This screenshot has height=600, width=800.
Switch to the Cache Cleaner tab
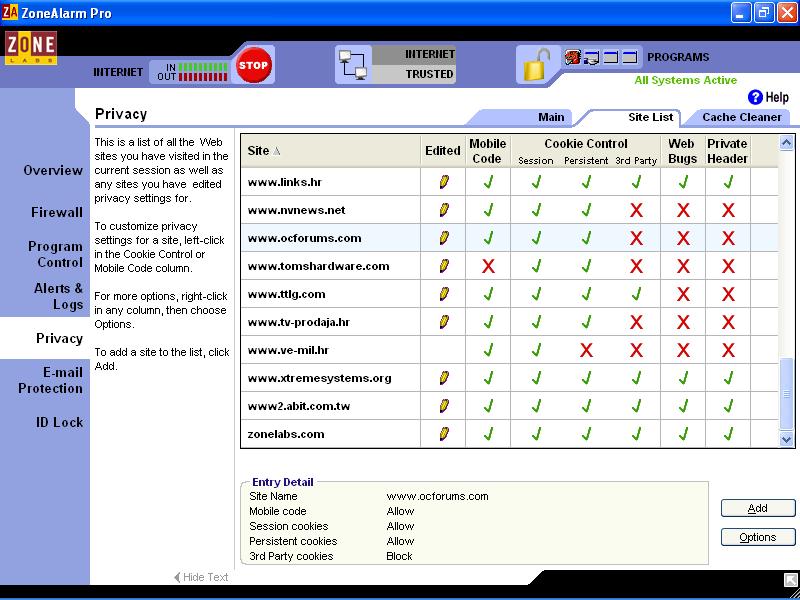coord(741,117)
